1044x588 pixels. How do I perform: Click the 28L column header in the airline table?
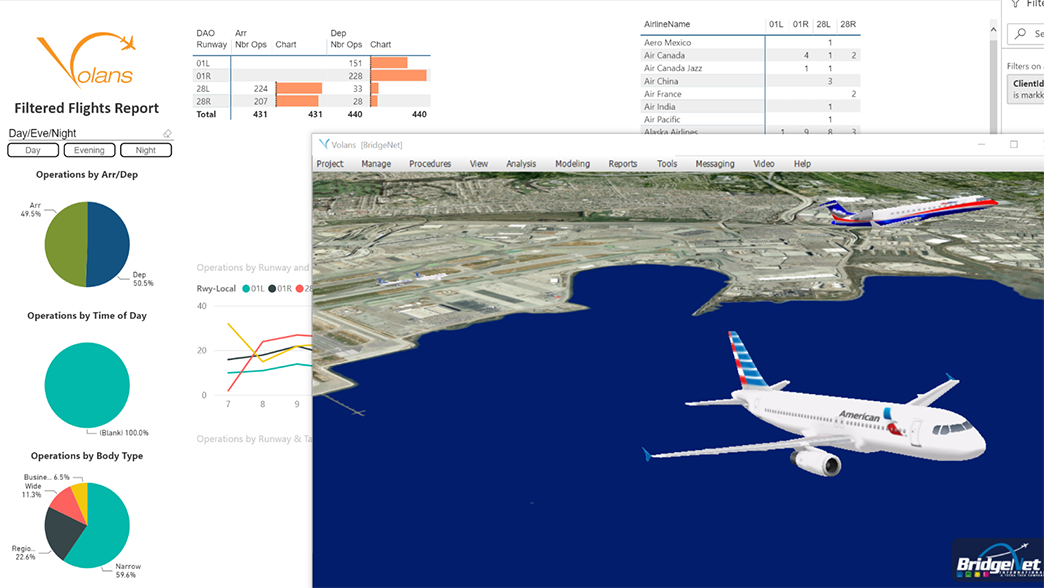point(824,24)
